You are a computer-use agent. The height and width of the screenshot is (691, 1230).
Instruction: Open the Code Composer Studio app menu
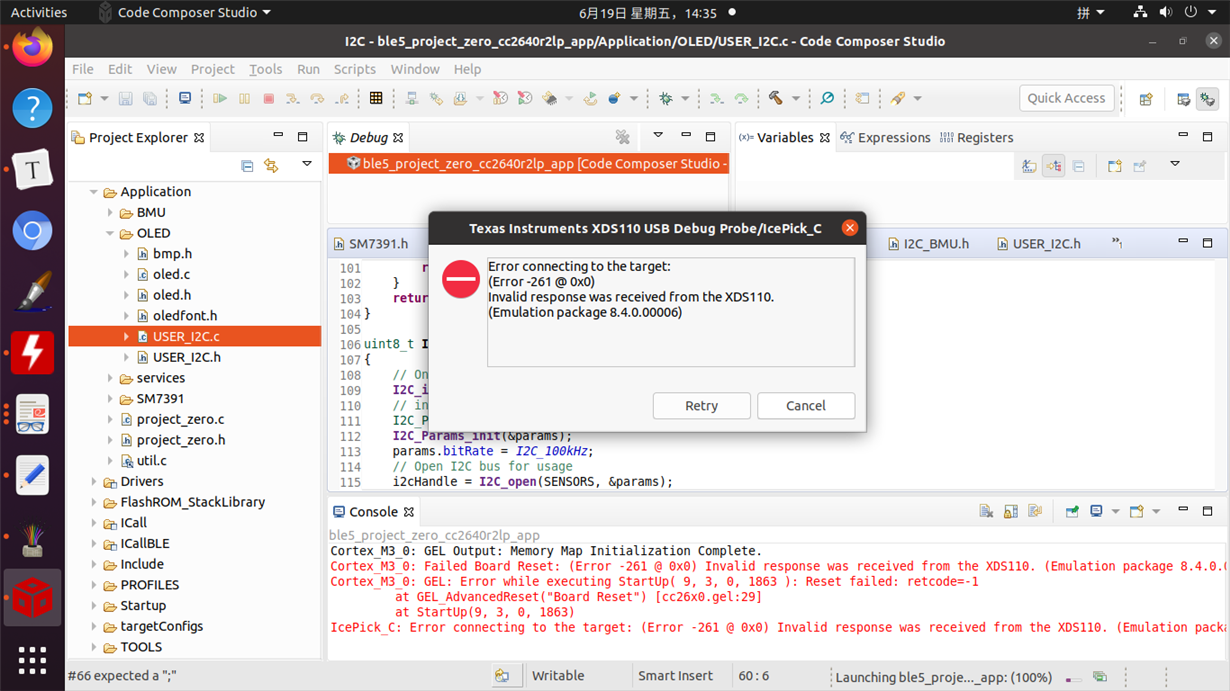tap(186, 13)
